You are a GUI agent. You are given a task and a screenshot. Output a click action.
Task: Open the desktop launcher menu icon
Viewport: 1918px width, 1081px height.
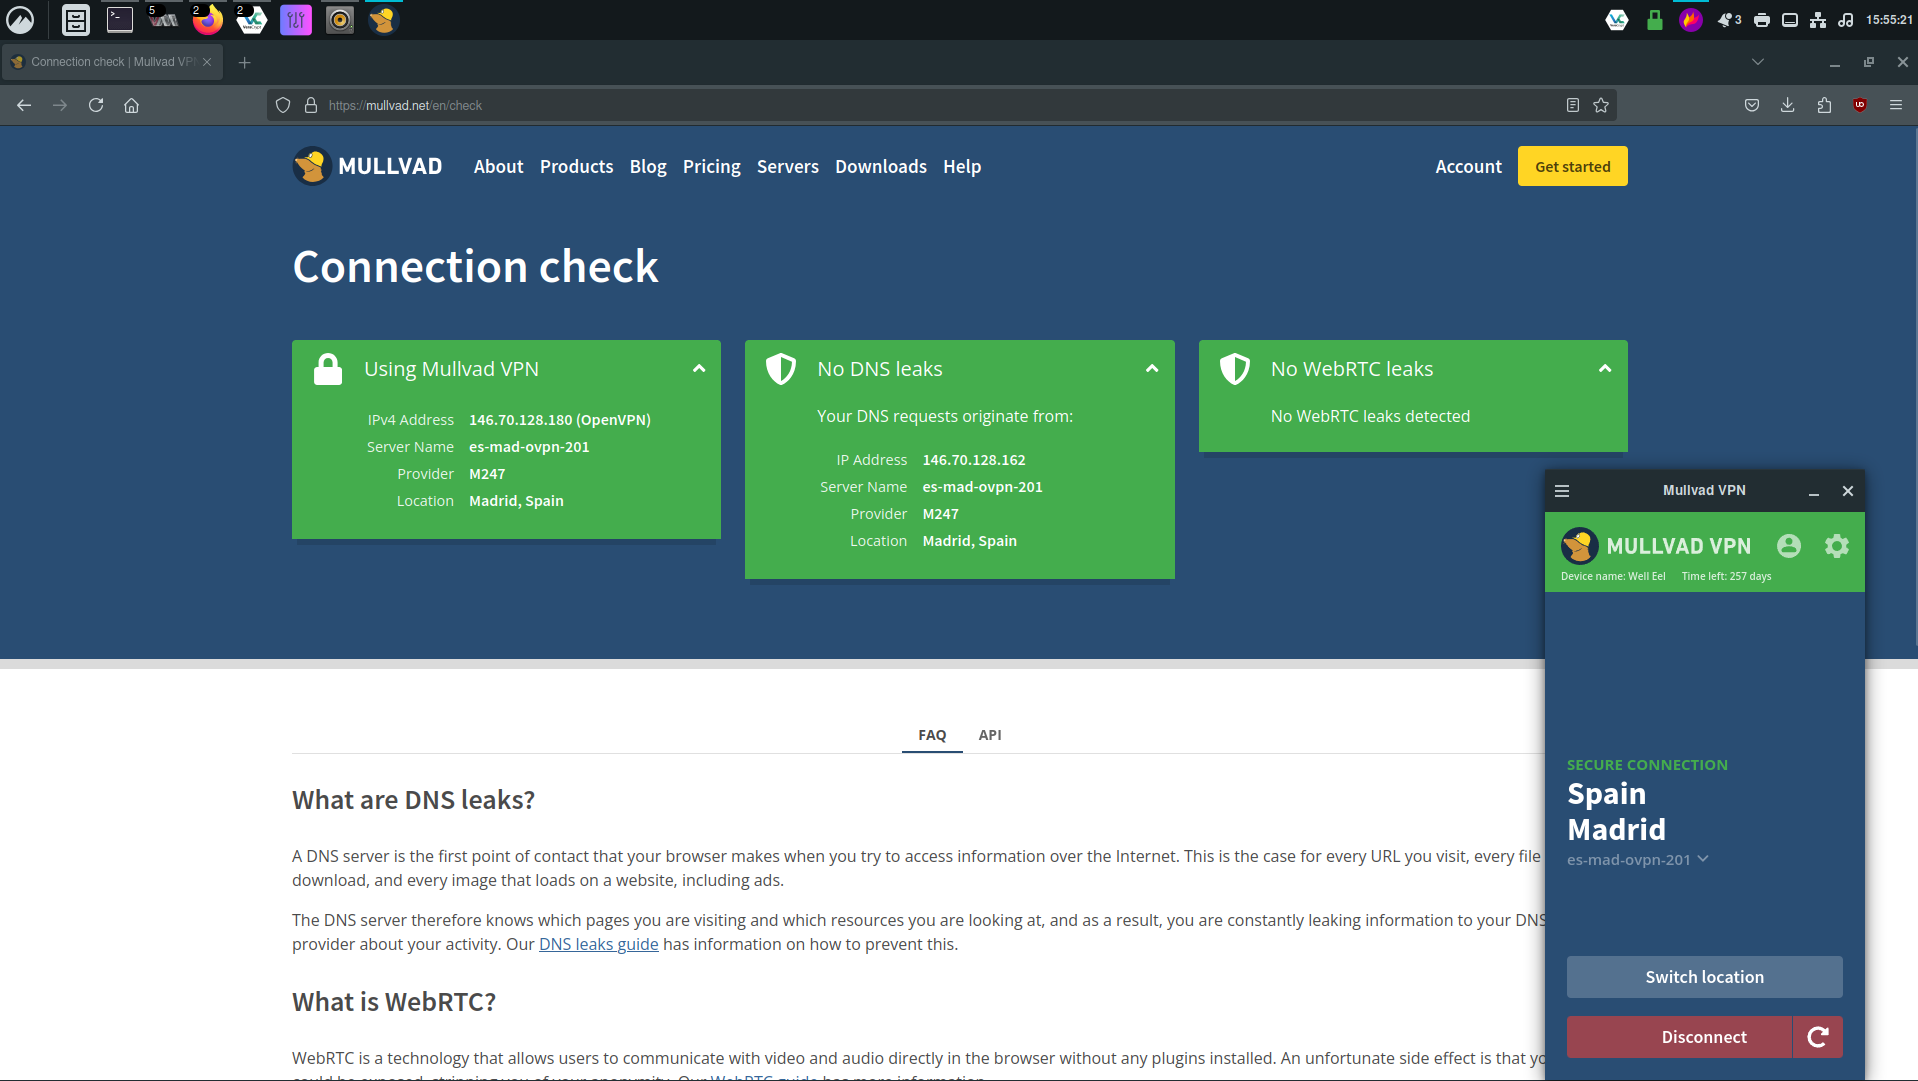(20, 19)
